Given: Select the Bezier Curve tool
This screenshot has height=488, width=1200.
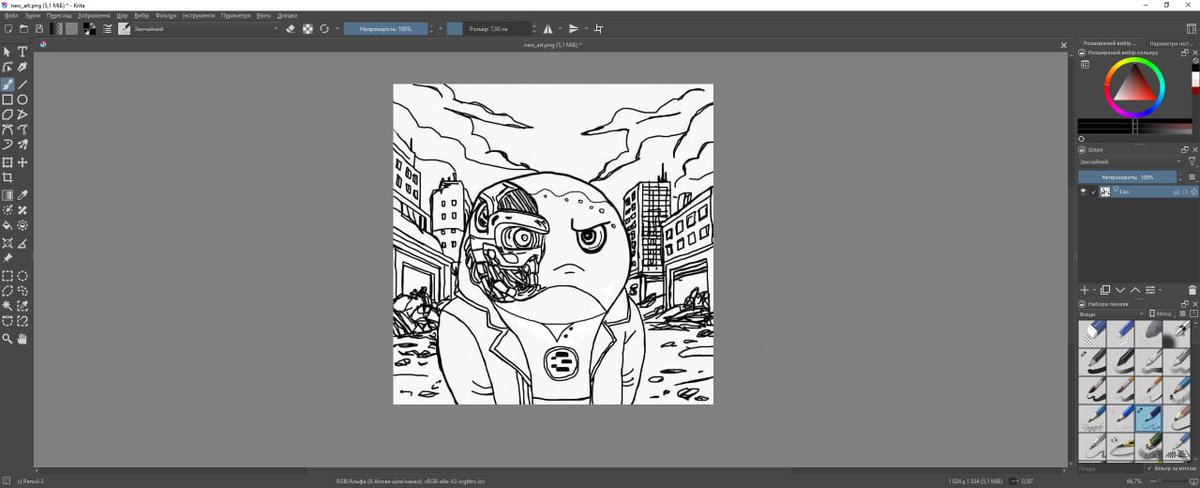Looking at the screenshot, I should pyautogui.click(x=8, y=130).
